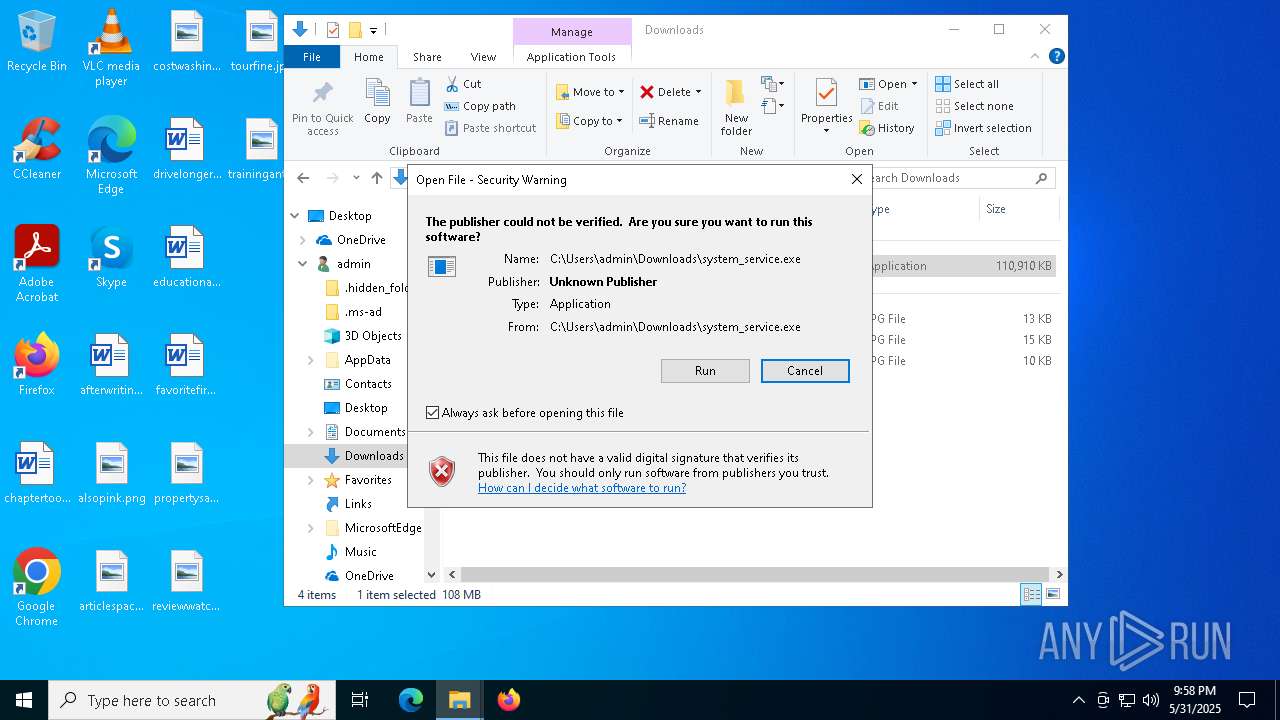This screenshot has height=720, width=1280.
Task: Expand the Documents tree node
Action: [311, 432]
